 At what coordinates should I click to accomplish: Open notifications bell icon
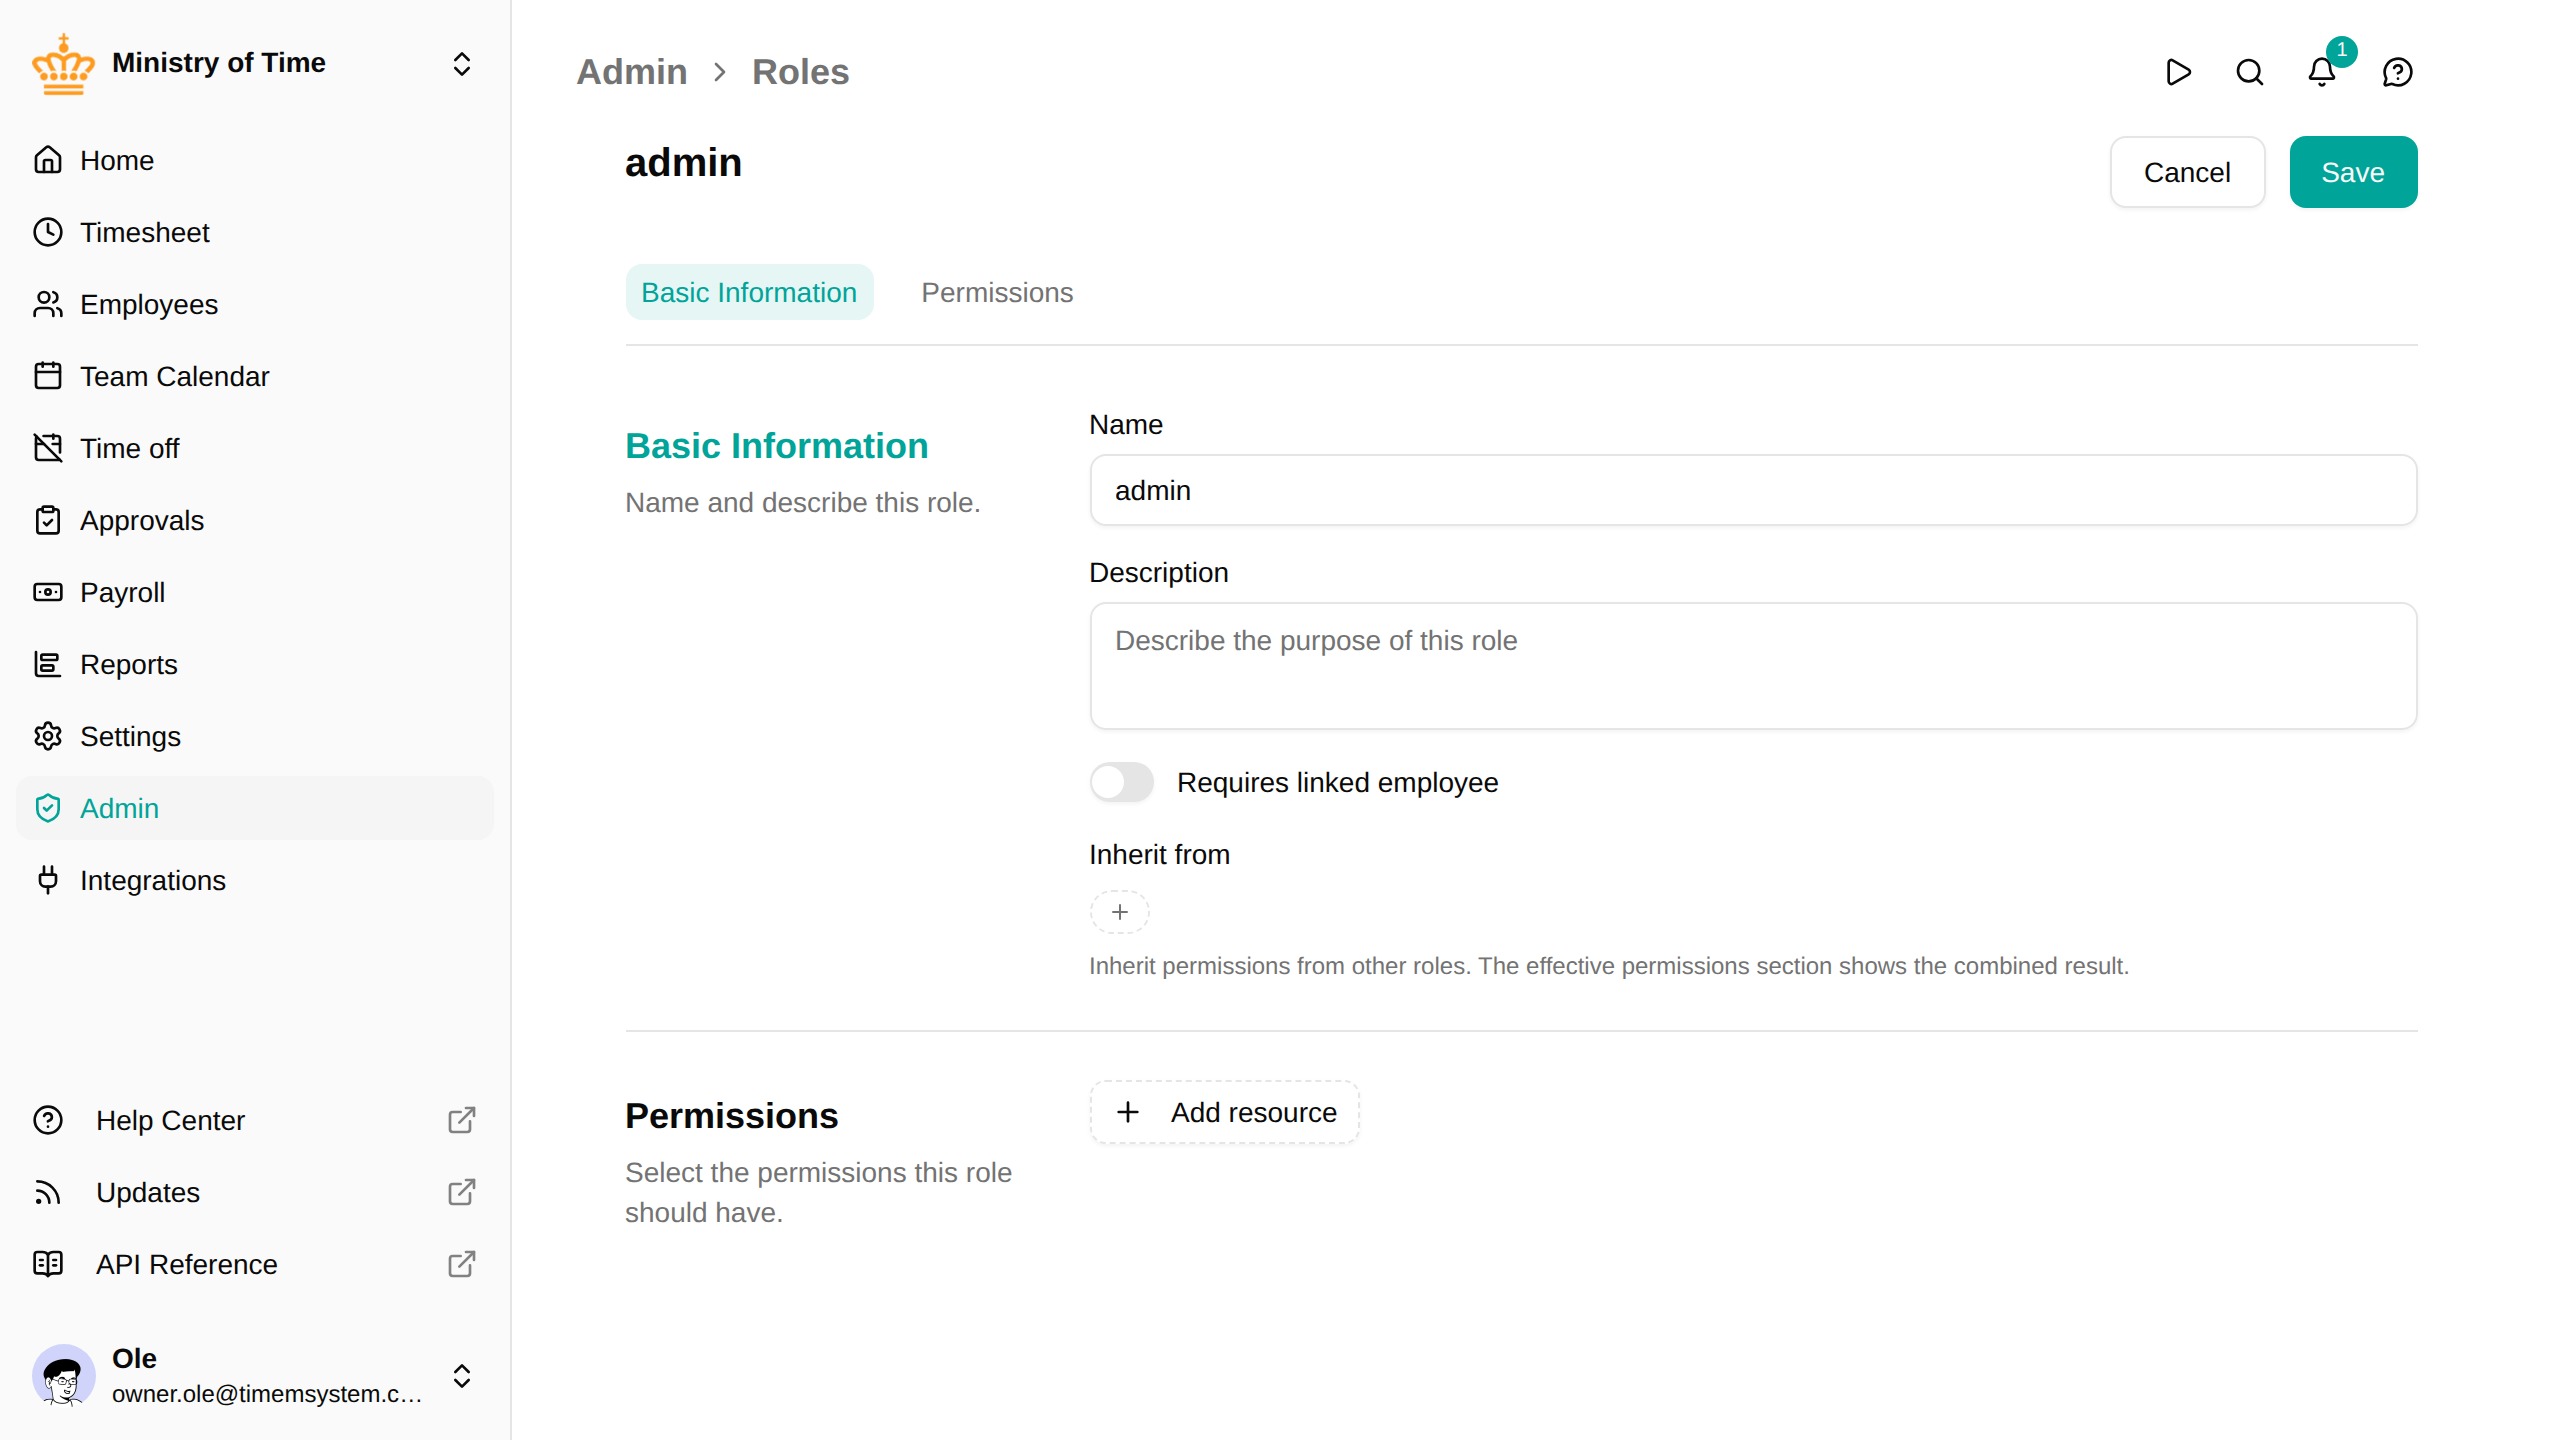point(2322,72)
